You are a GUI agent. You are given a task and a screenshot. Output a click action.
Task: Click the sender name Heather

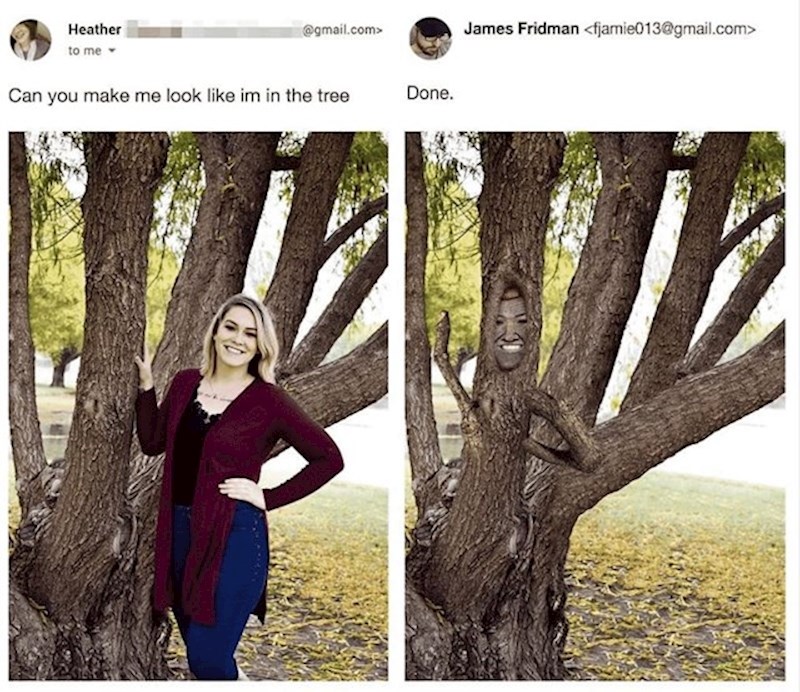pos(94,30)
